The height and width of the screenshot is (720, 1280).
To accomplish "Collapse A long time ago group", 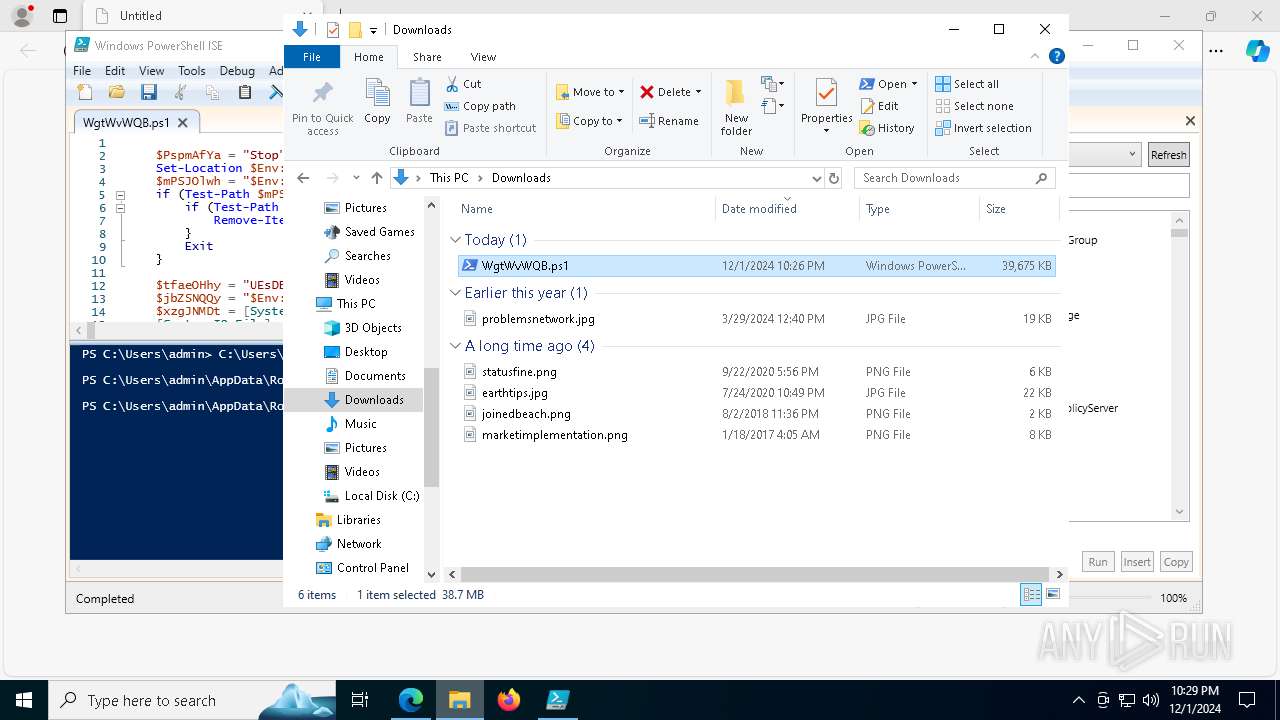I will (x=455, y=346).
